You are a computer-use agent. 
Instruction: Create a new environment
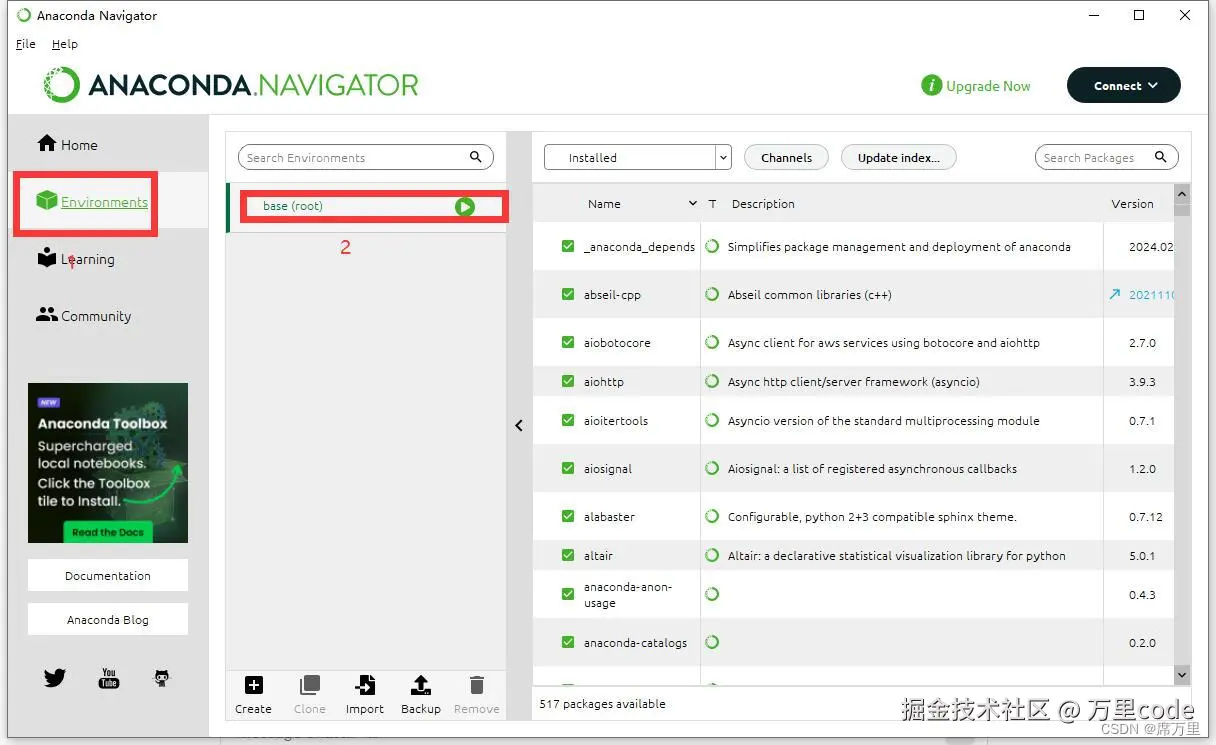[253, 695]
